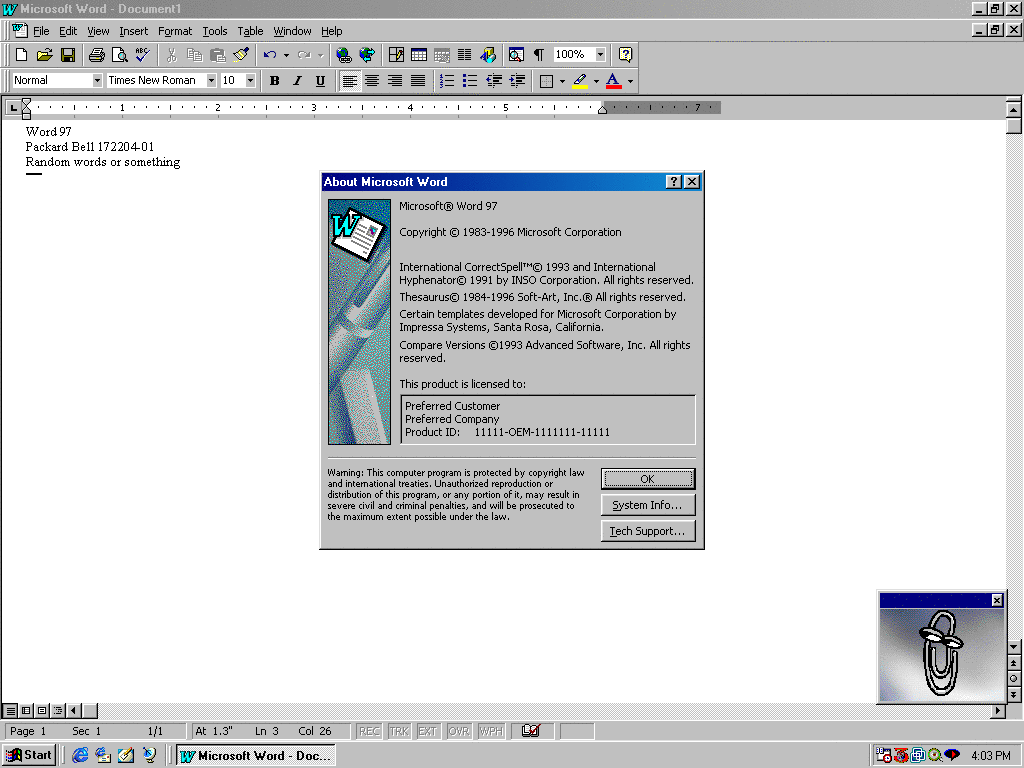Click the Save floppy disk icon
This screenshot has height=768, width=1024.
tap(68, 55)
